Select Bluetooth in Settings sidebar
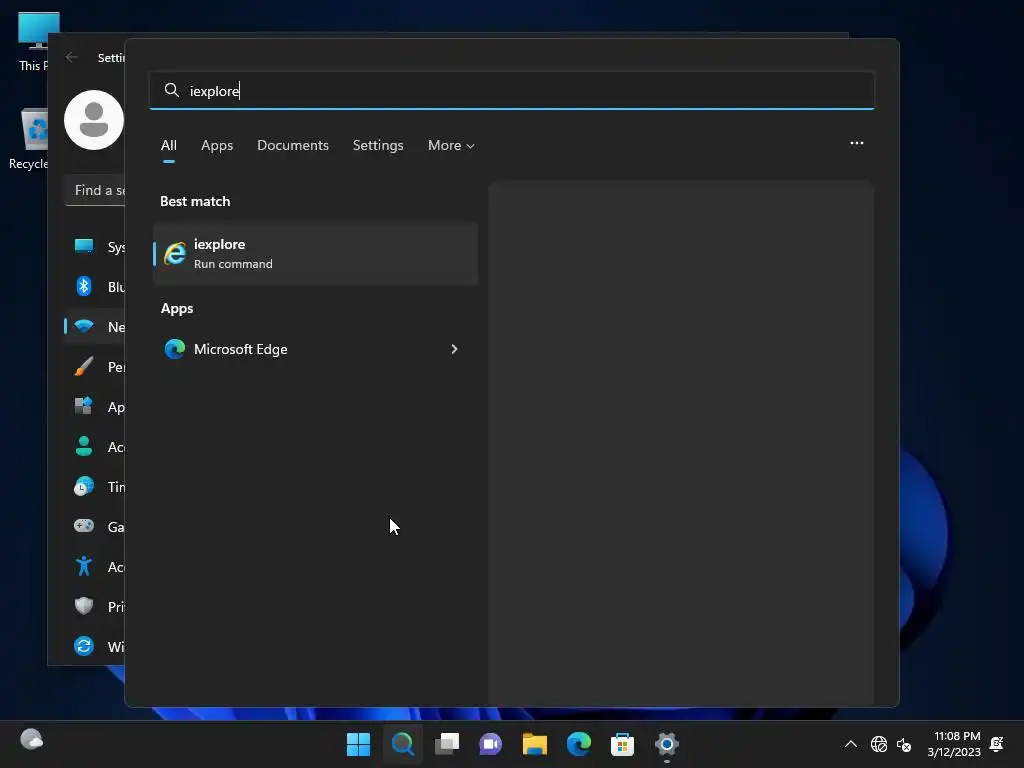This screenshot has height=768, width=1024. click(x=96, y=287)
